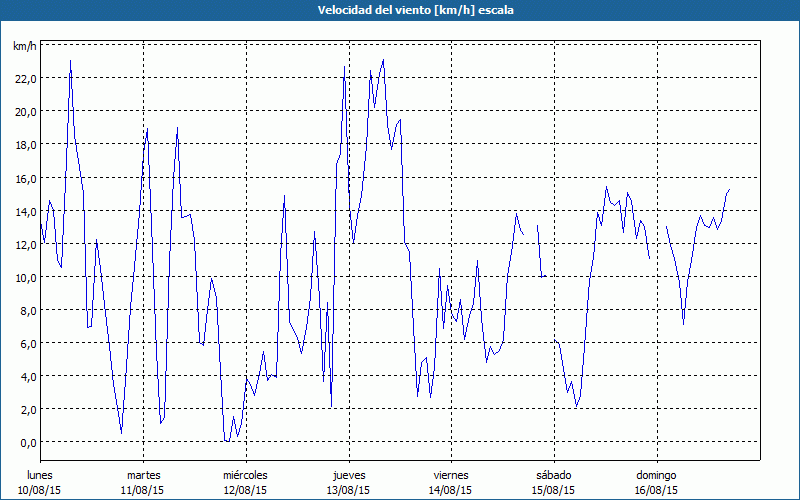Click the highest wind peak on lunes
Viewport: 800px width, 500px height.
pyautogui.click(x=70, y=61)
